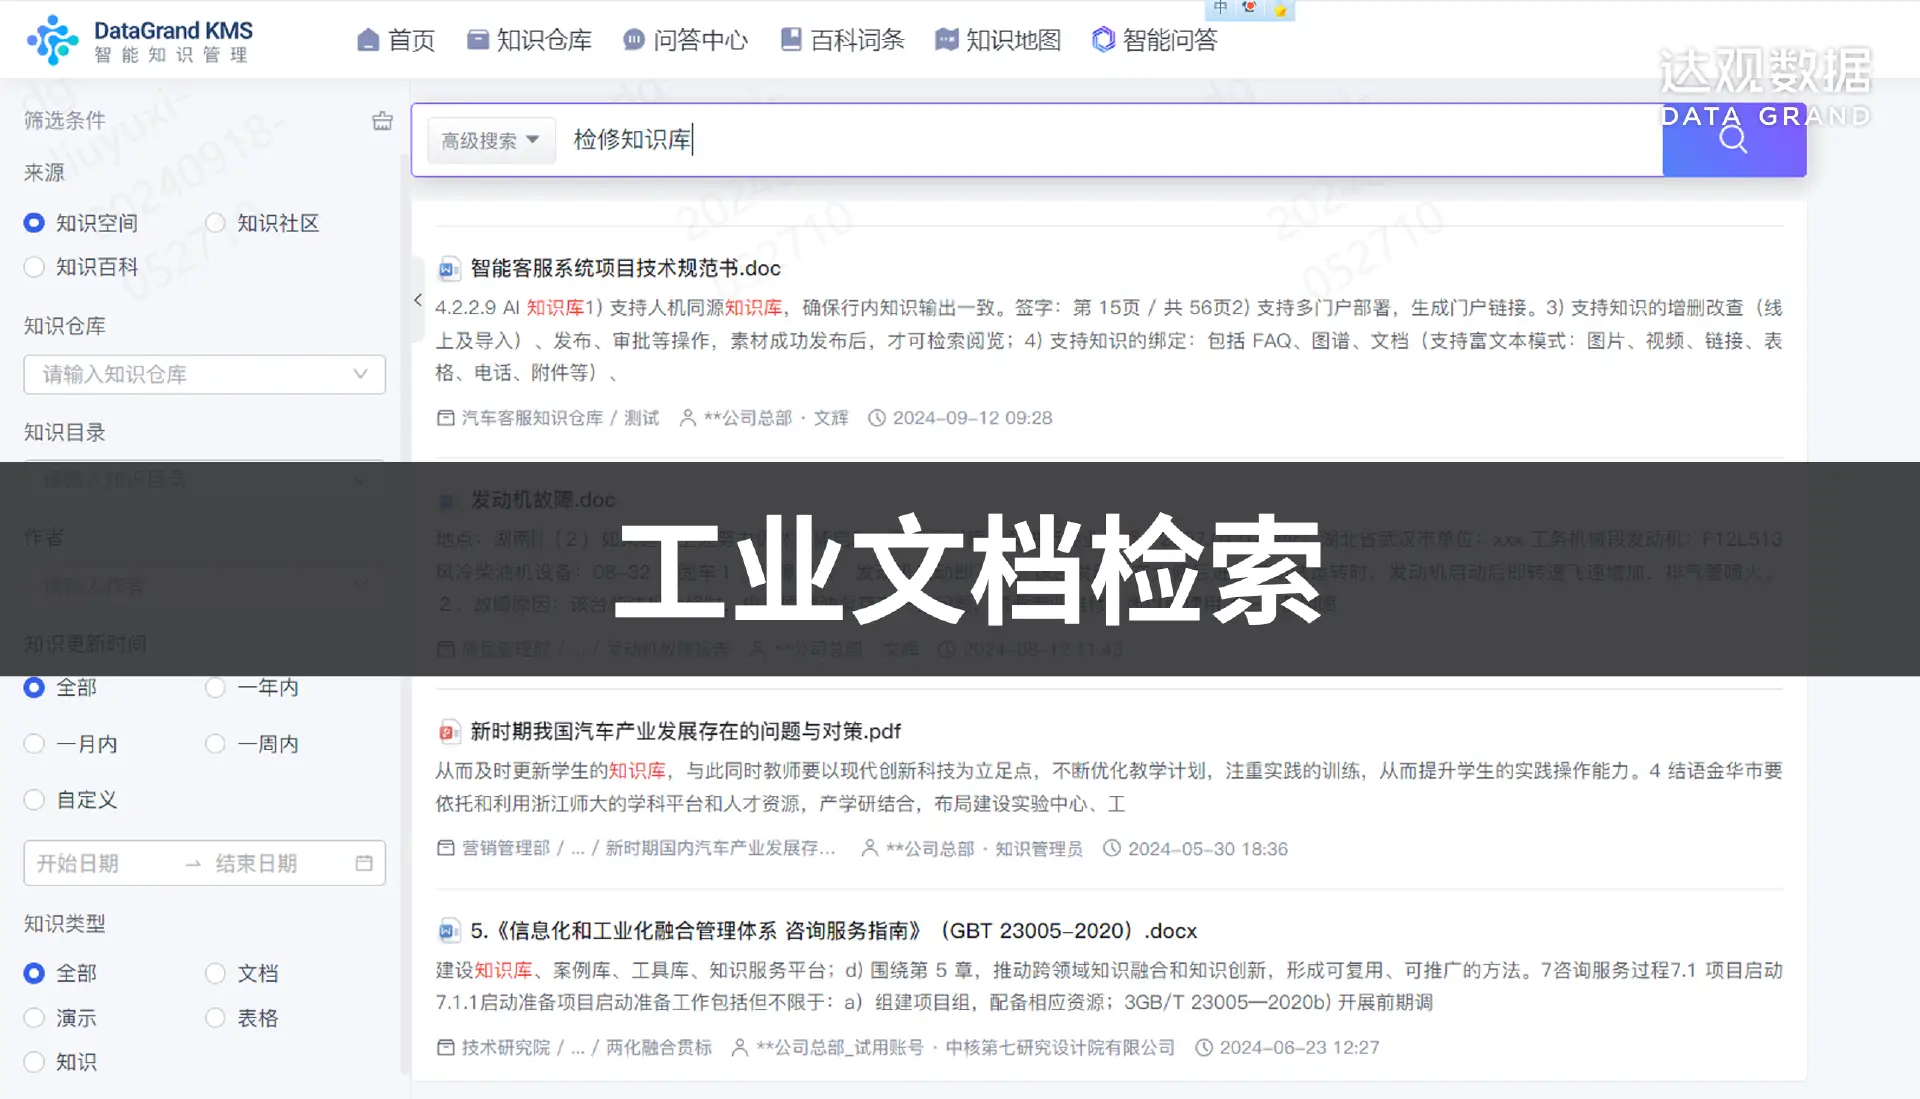Image resolution: width=1920 pixels, height=1099 pixels.
Task: Click the PDF icon of 新时期我国汽车产业 result
Action: pos(448,732)
